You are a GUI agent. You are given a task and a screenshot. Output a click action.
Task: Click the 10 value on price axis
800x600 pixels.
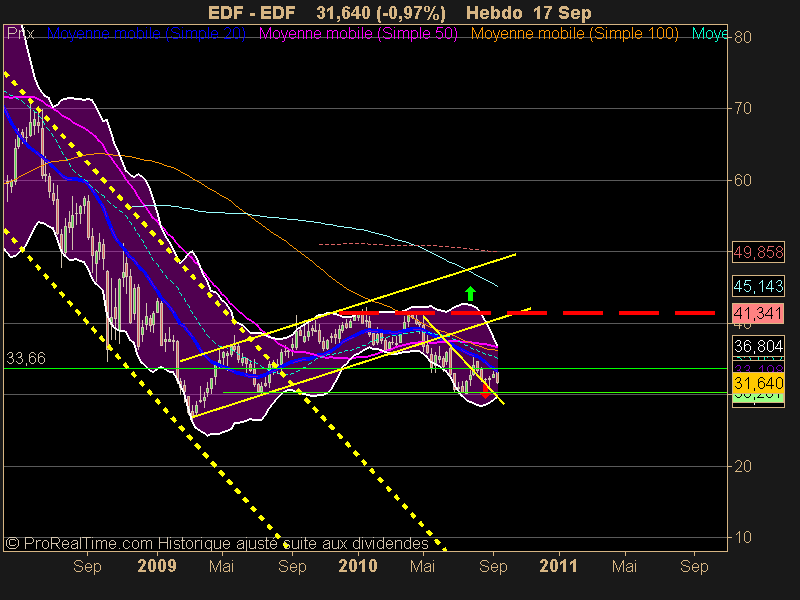pyautogui.click(x=743, y=537)
